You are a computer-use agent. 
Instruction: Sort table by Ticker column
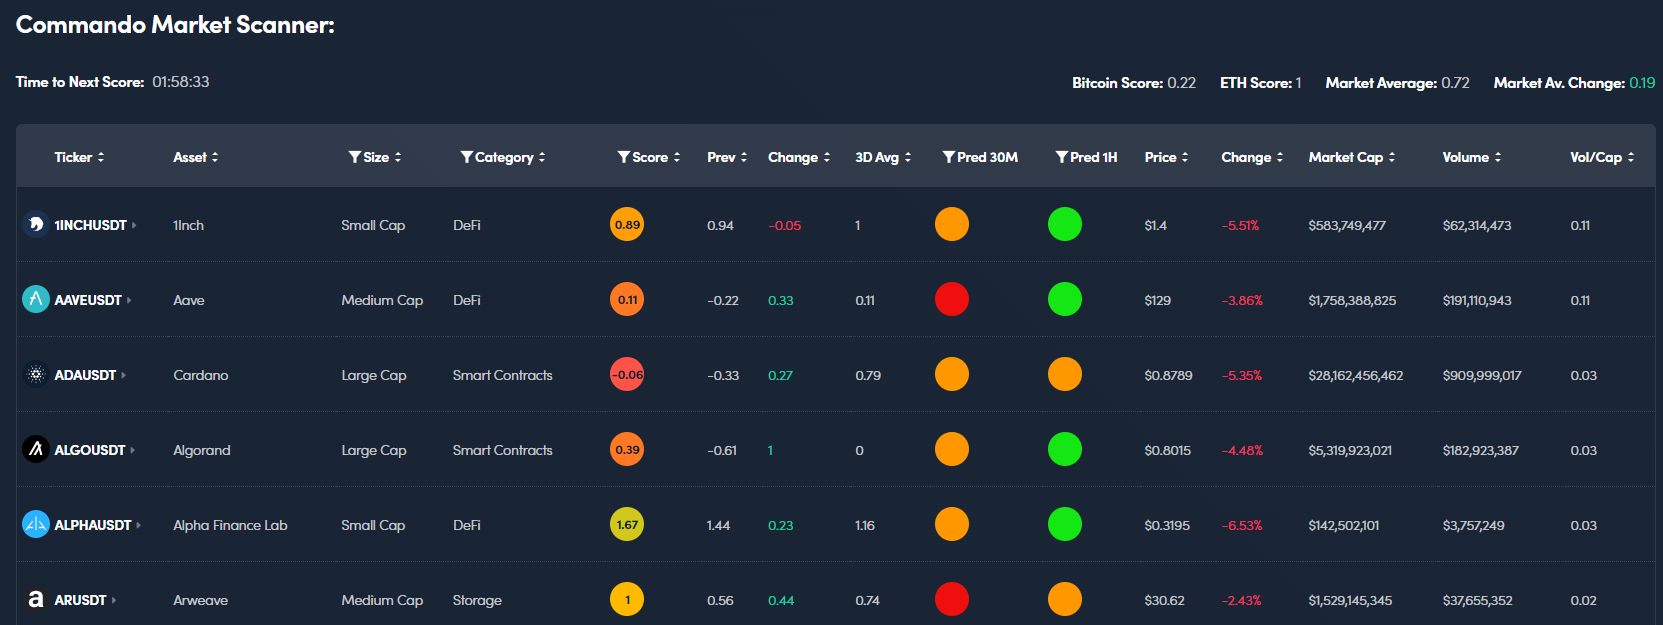pyautogui.click(x=79, y=157)
